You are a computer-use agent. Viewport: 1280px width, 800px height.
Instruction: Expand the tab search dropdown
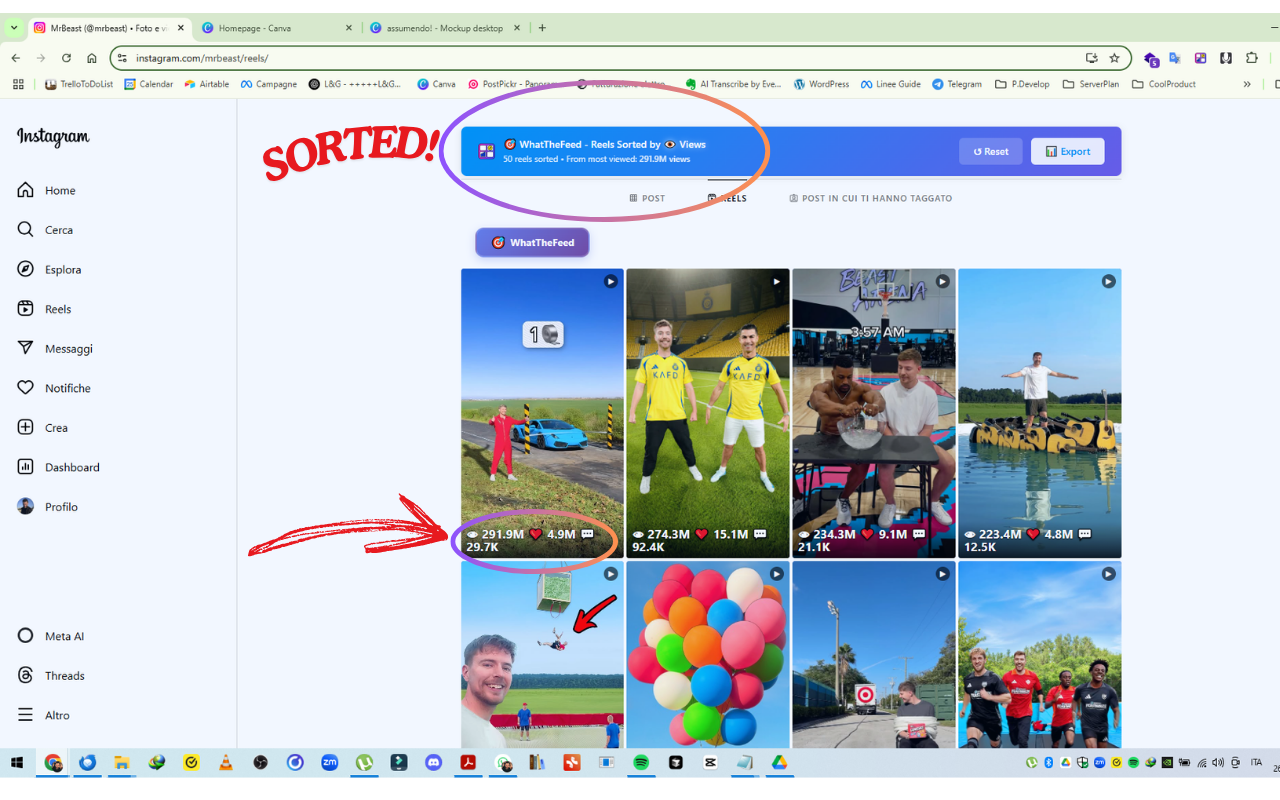click(14, 28)
